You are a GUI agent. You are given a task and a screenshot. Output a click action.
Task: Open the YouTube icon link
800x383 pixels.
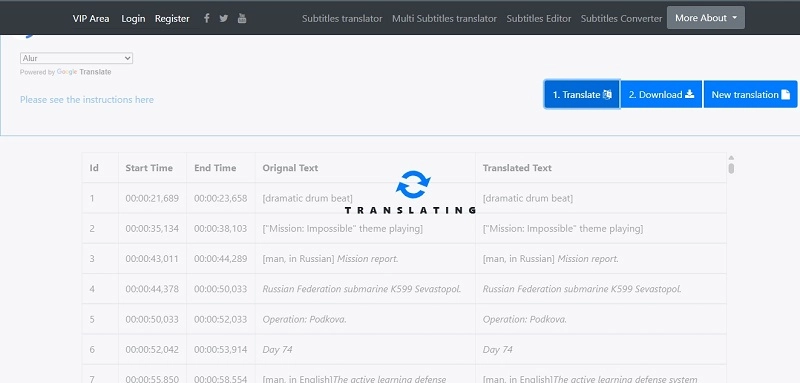pos(242,18)
